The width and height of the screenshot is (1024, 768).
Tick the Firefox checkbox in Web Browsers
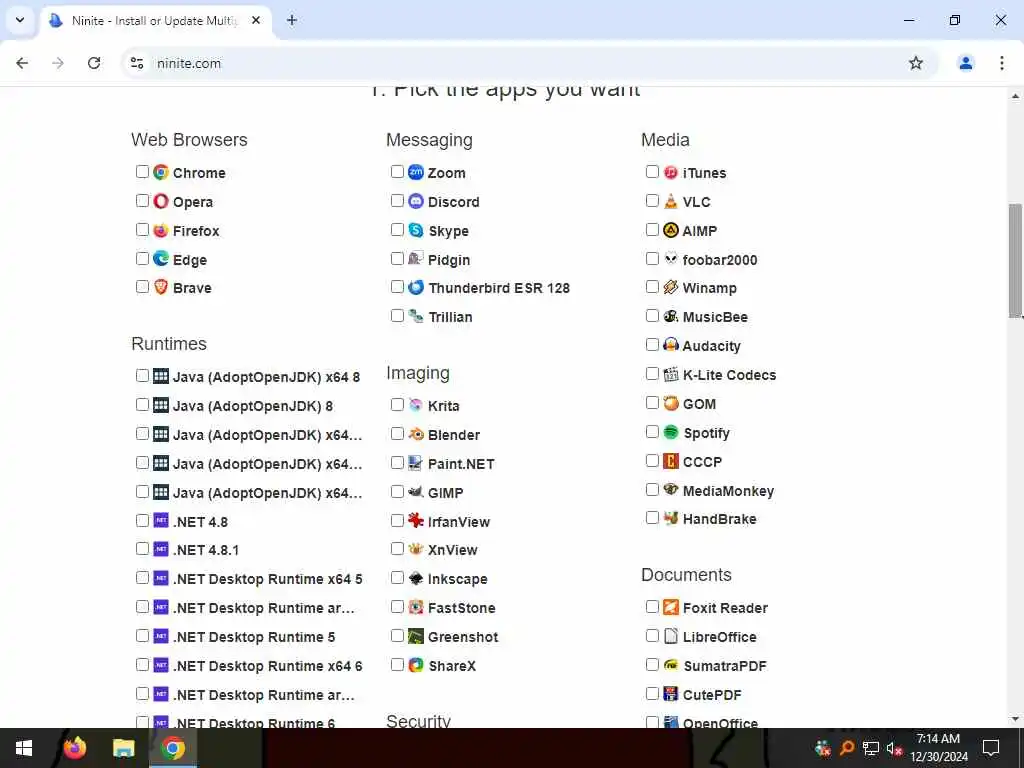(x=142, y=229)
